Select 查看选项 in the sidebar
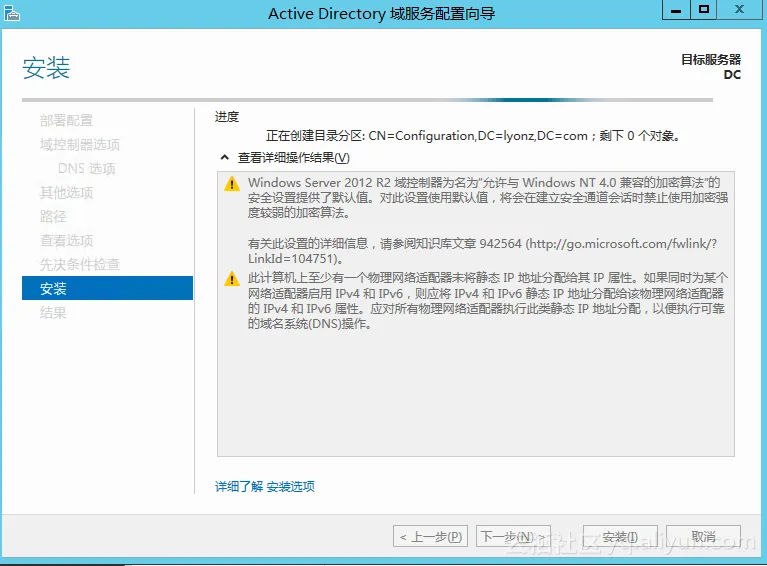 point(67,240)
